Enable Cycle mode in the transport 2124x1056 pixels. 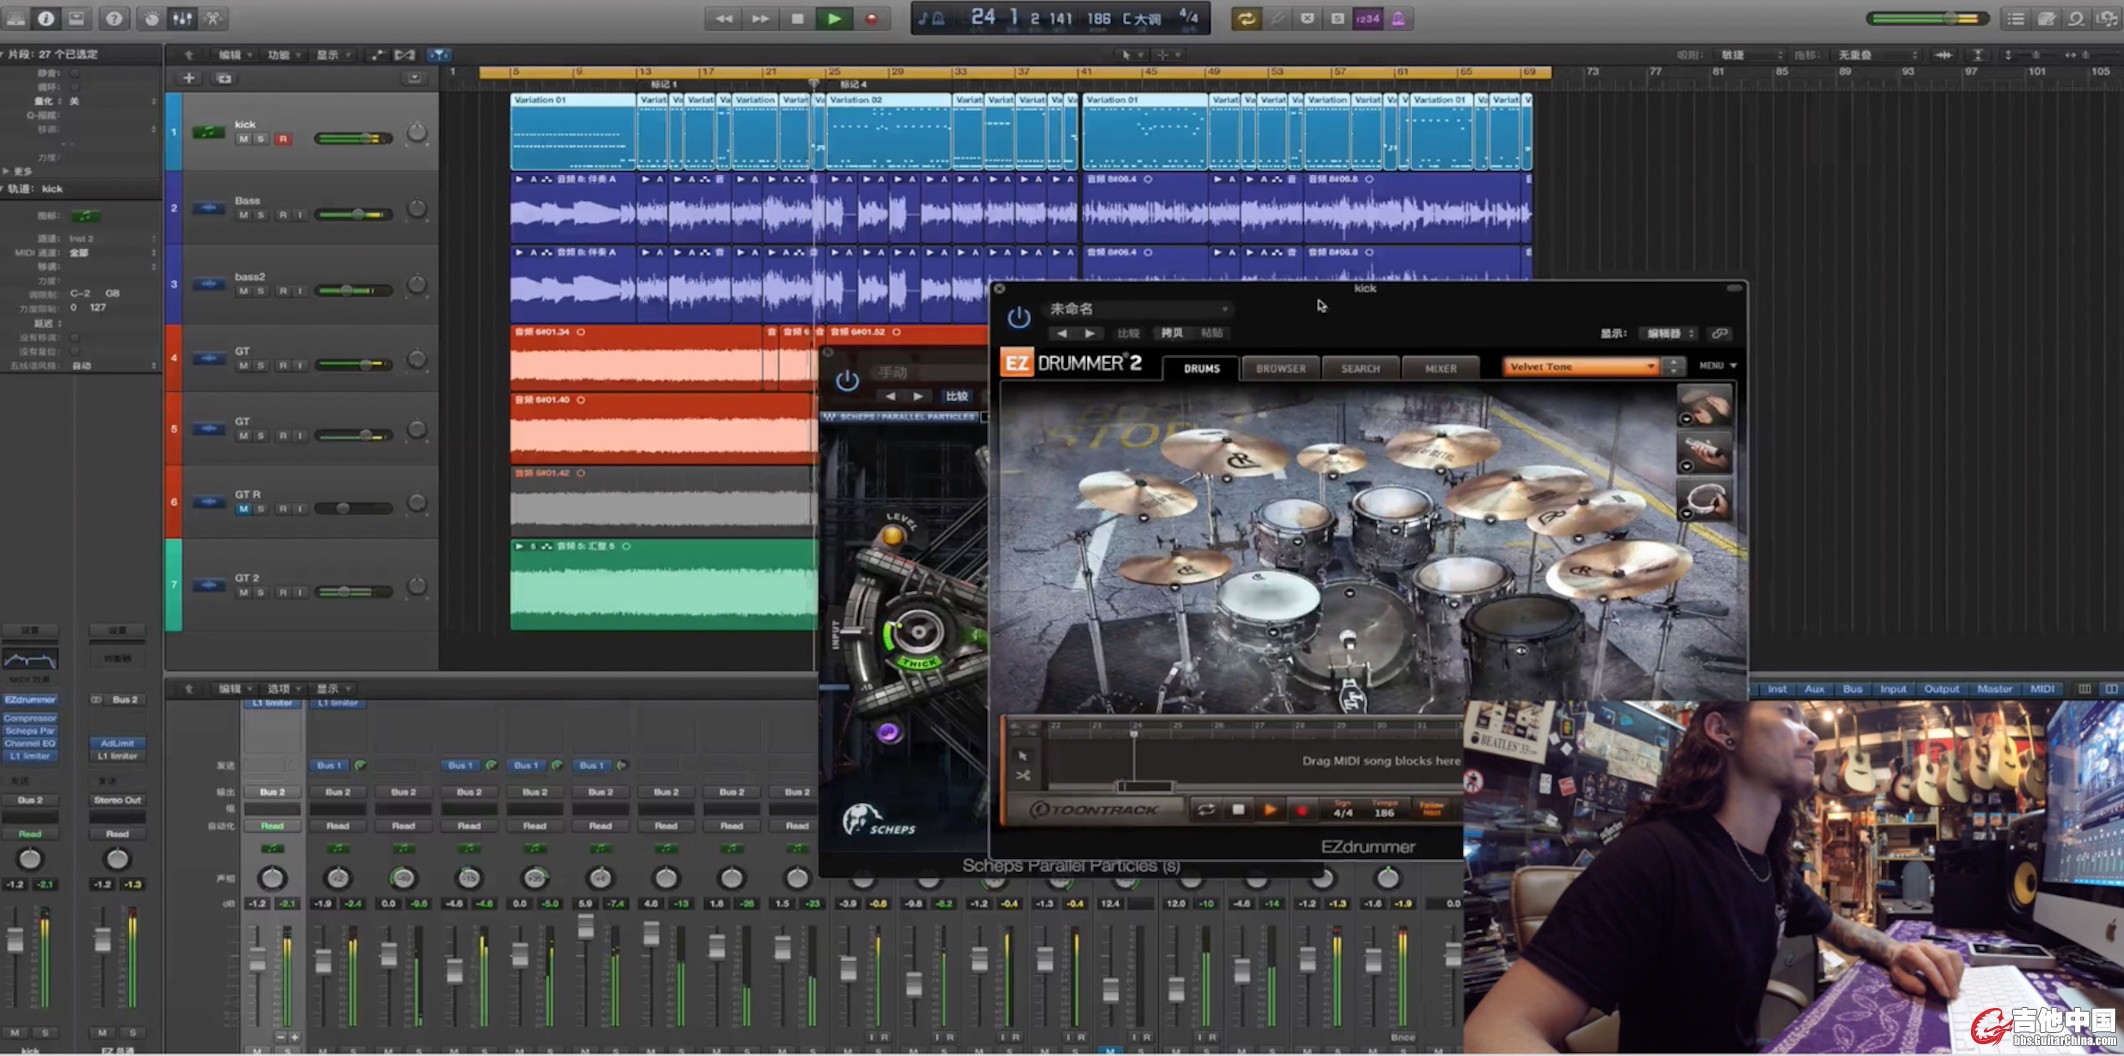point(1245,18)
